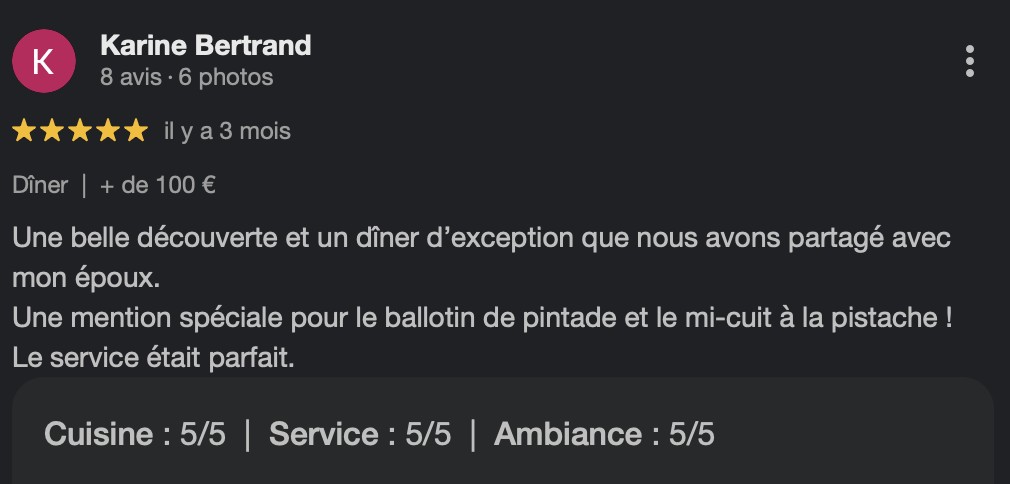Click the first yellow rating star
1010x484 pixels.
pos(24,131)
